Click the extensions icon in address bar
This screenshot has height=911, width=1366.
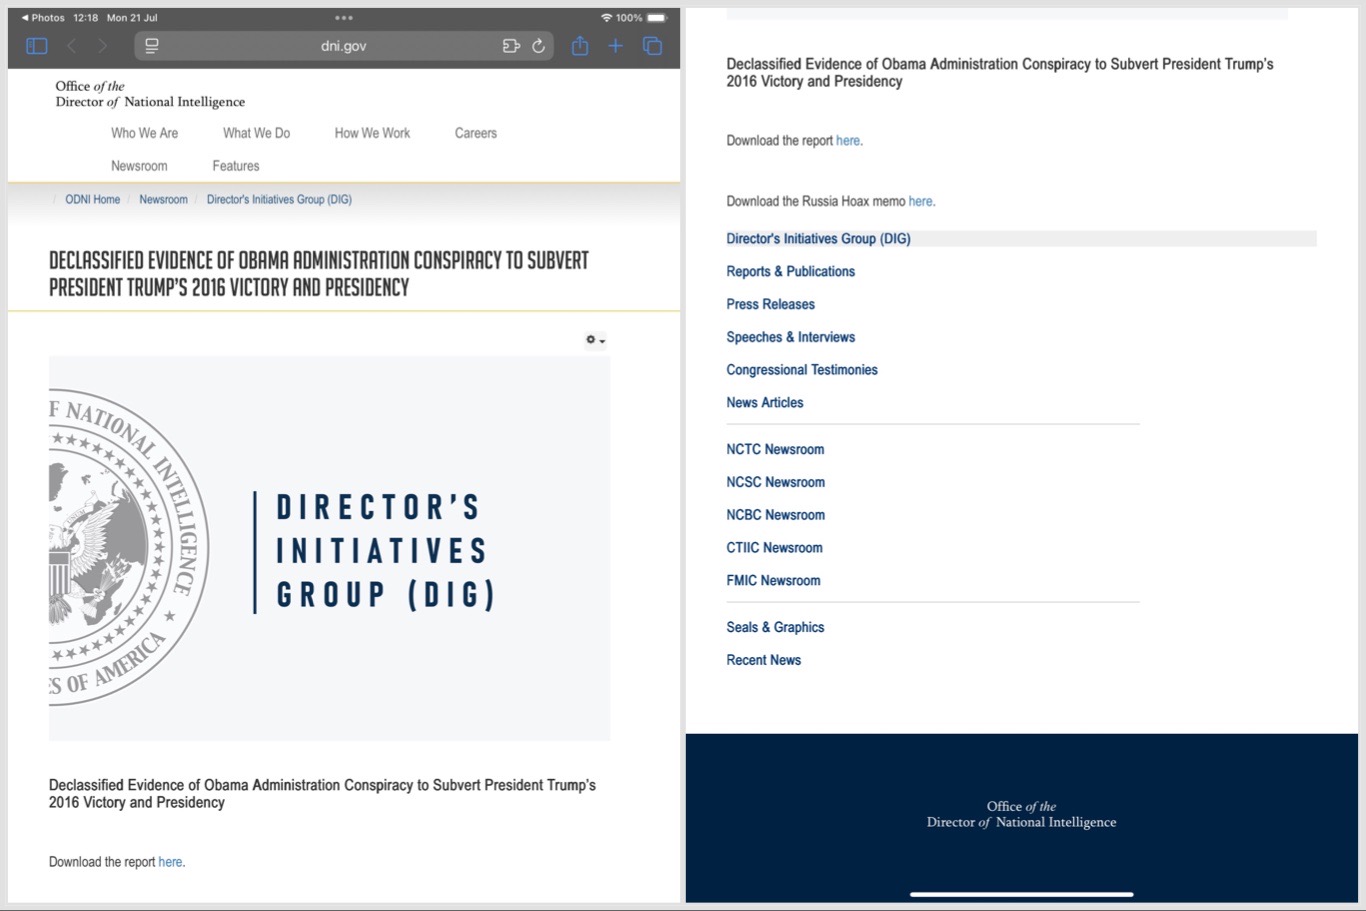coord(511,46)
